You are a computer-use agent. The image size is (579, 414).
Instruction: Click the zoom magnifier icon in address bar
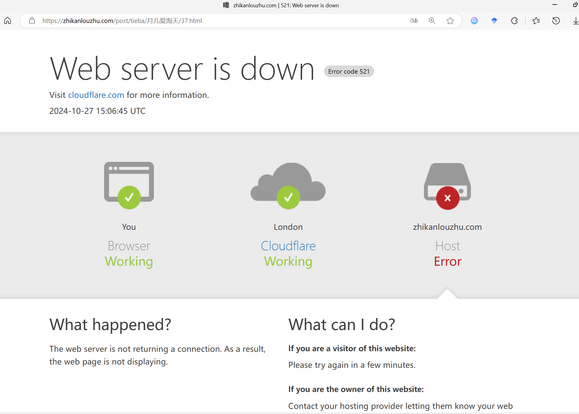pyautogui.click(x=432, y=21)
